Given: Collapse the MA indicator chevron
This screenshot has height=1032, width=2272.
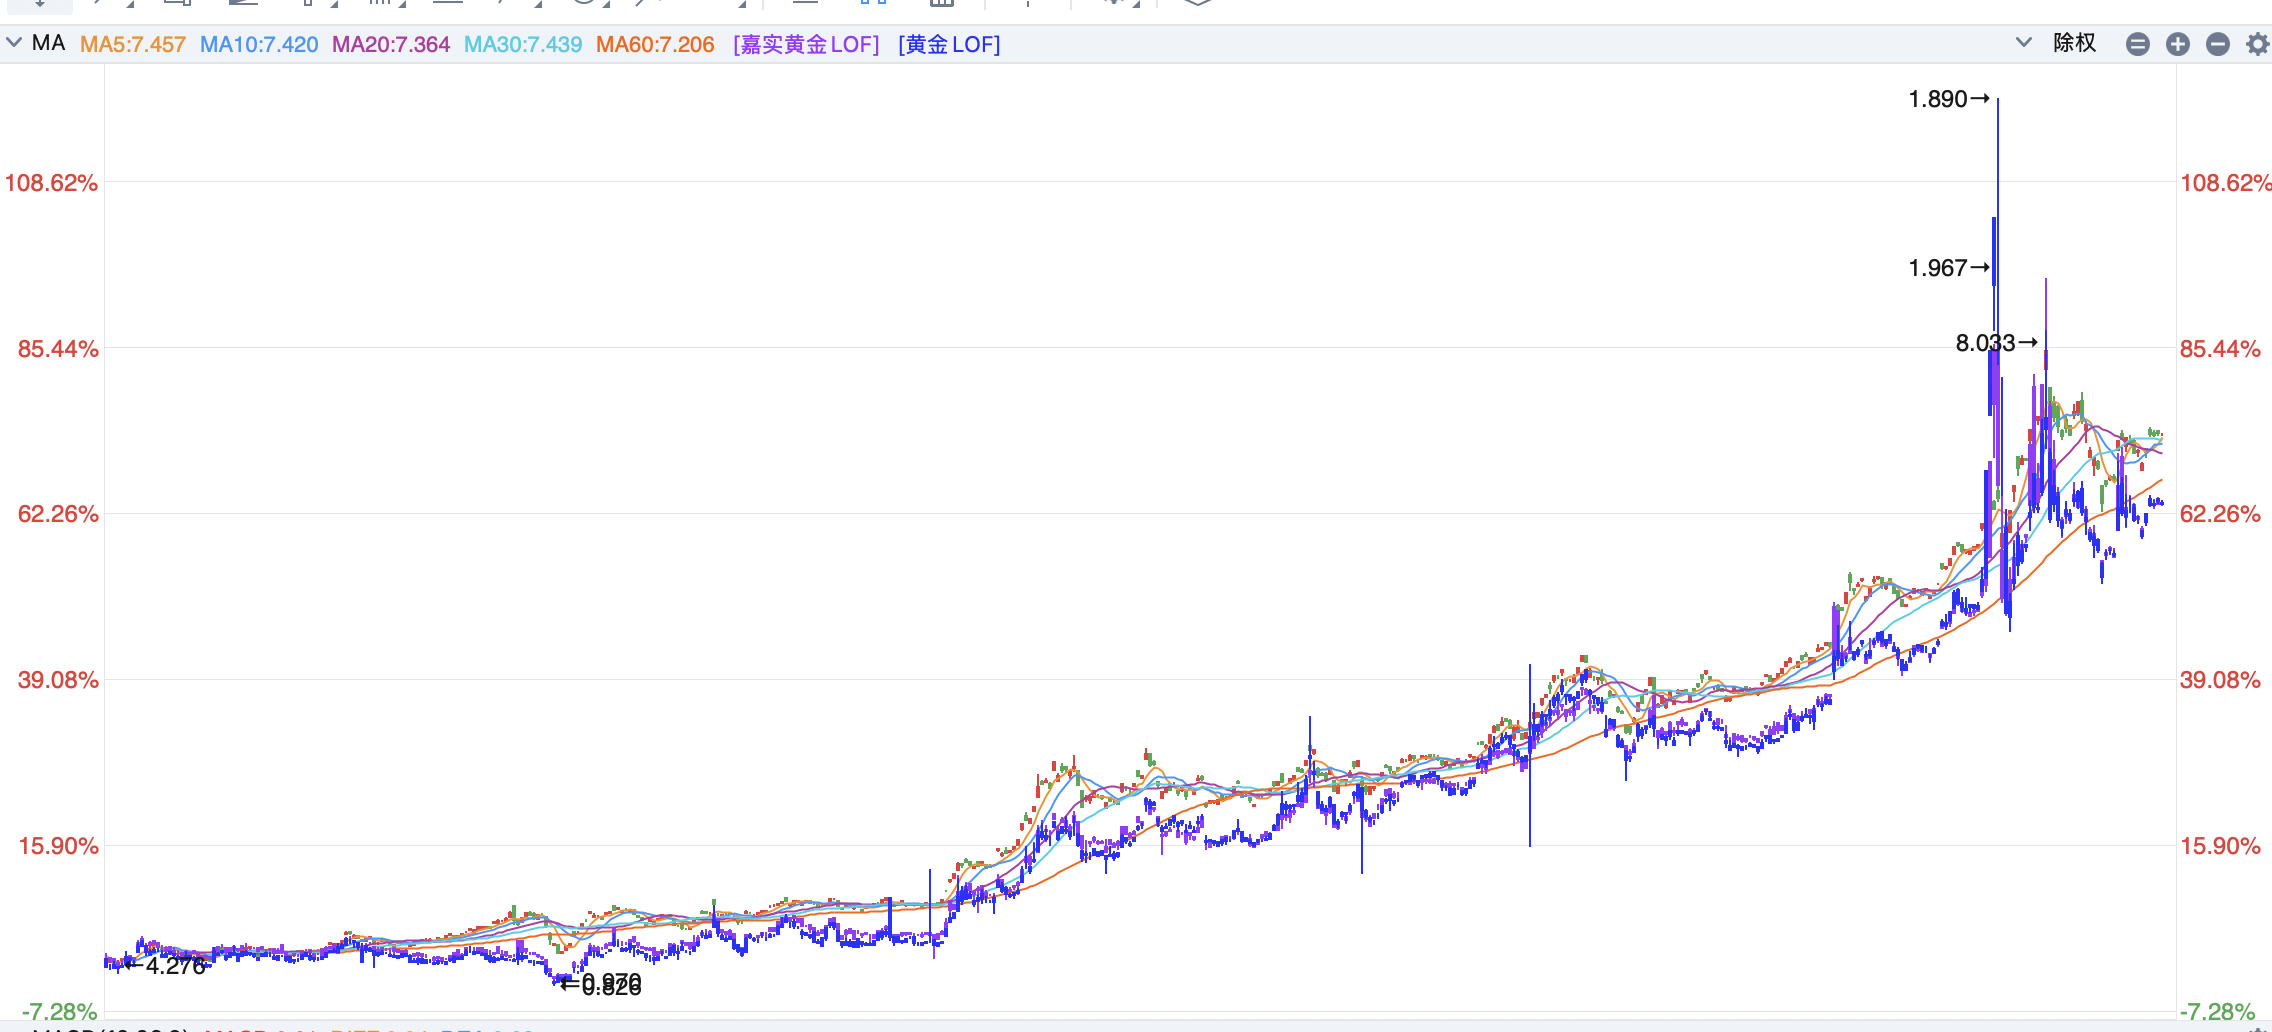Looking at the screenshot, I should coord(14,43).
